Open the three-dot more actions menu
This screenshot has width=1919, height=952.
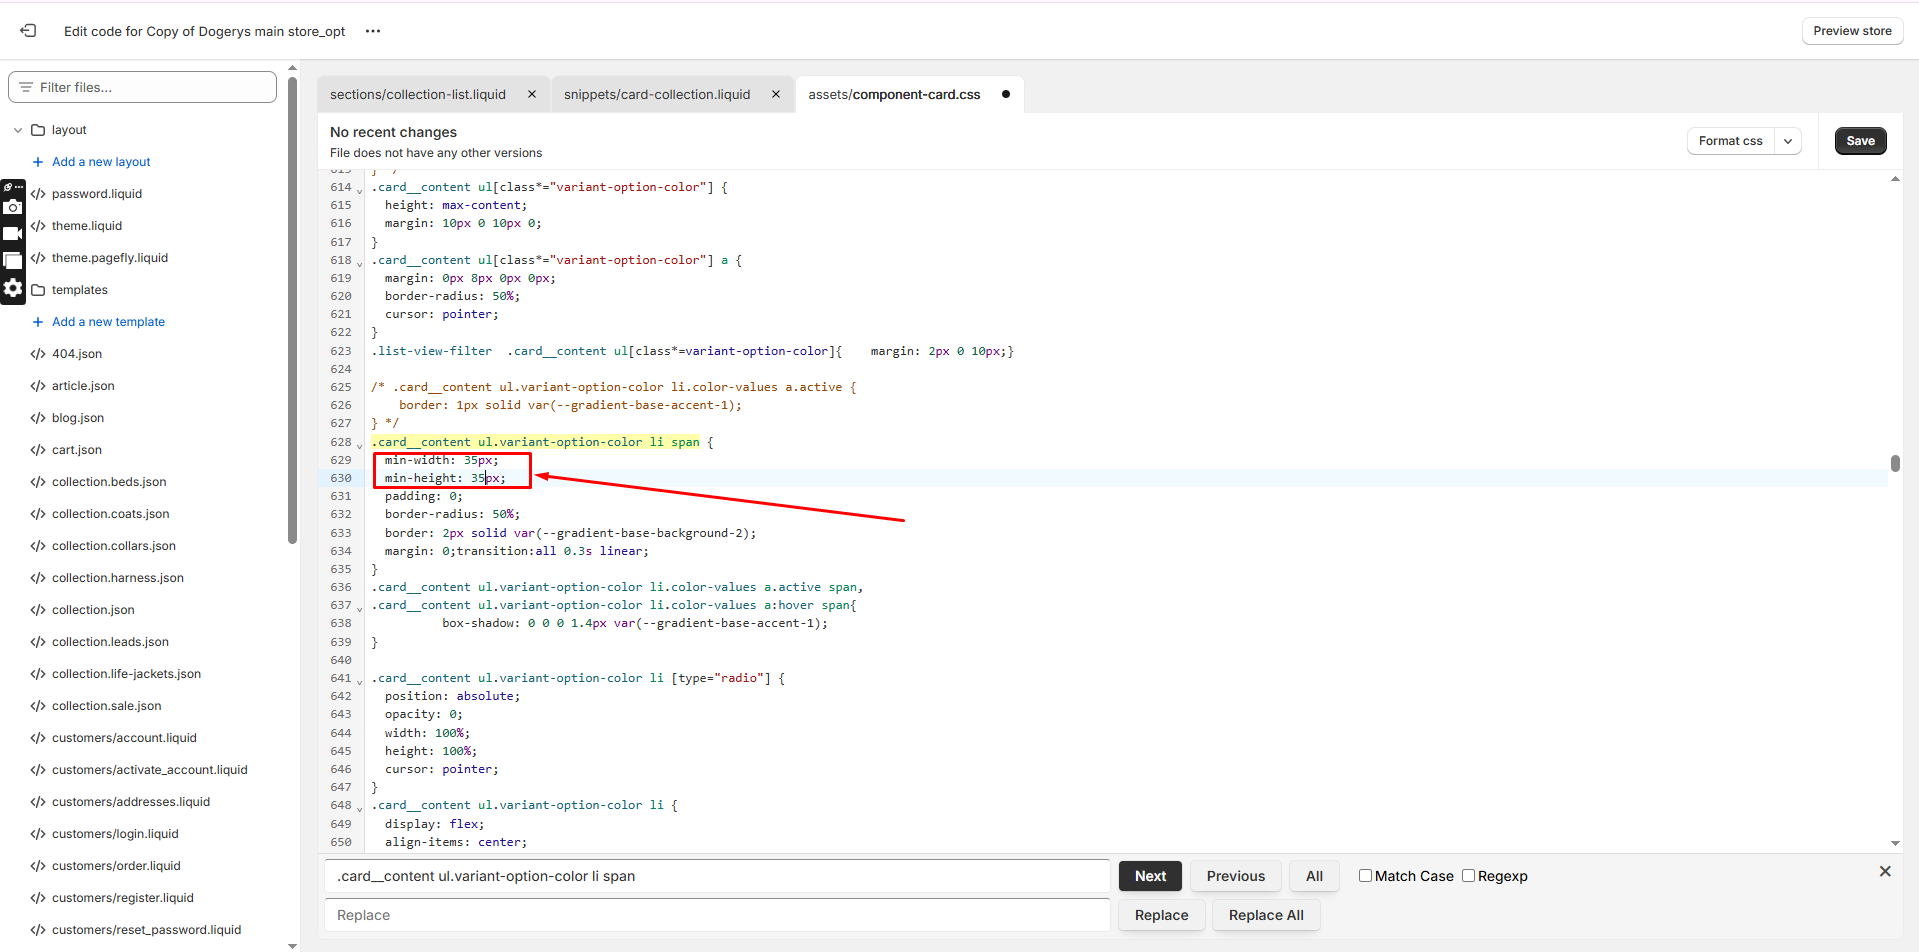coord(373,31)
